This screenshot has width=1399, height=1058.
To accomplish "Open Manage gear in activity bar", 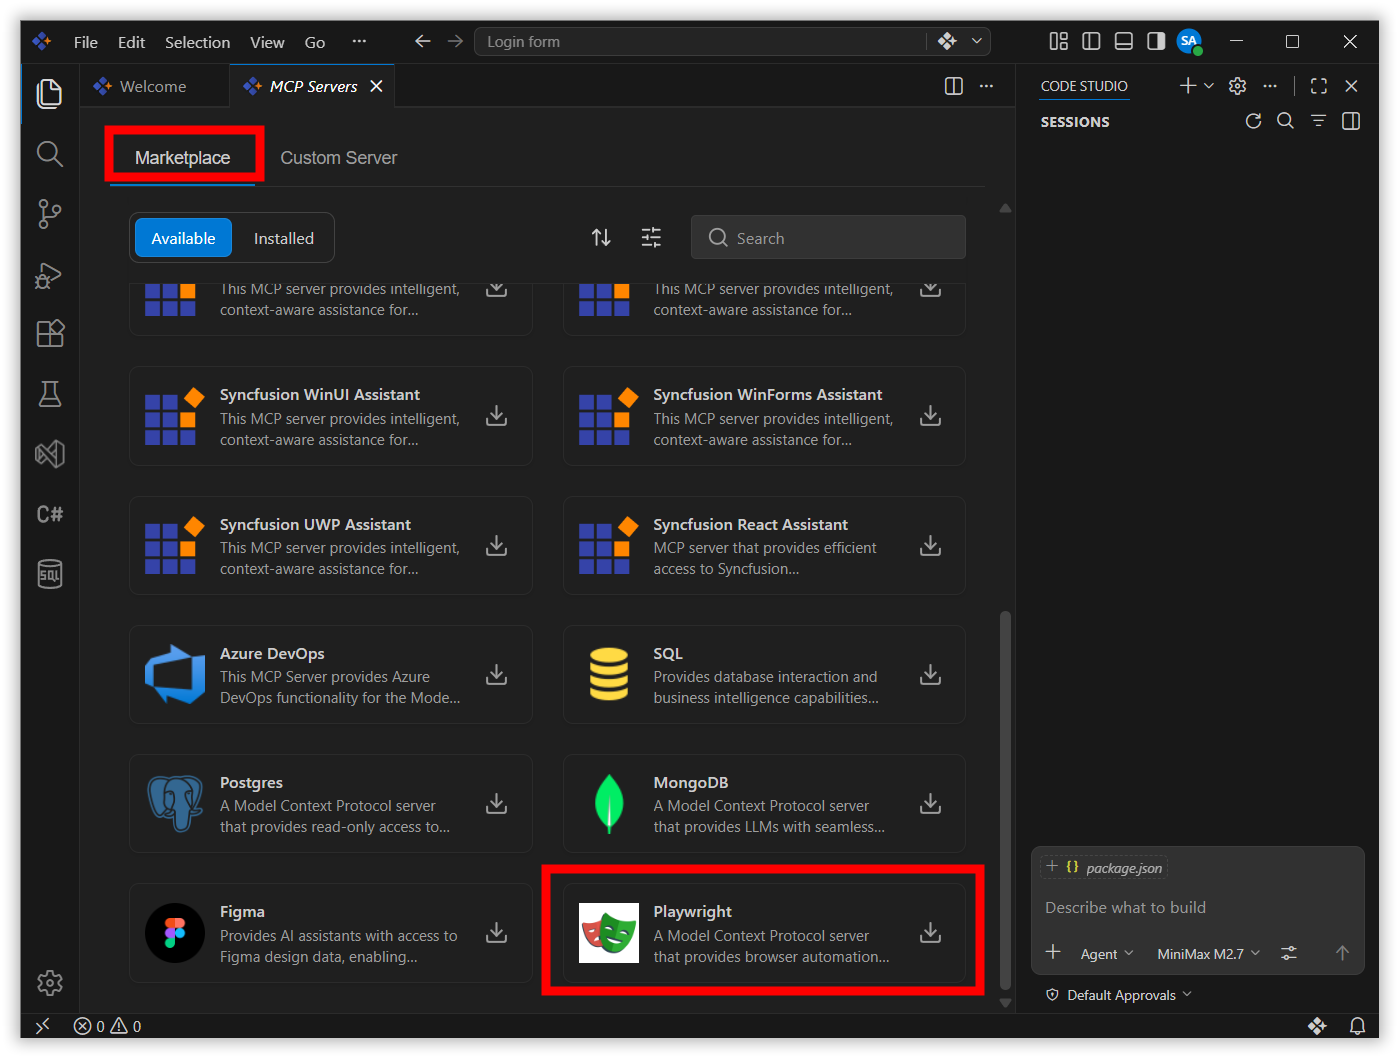I will 49,983.
